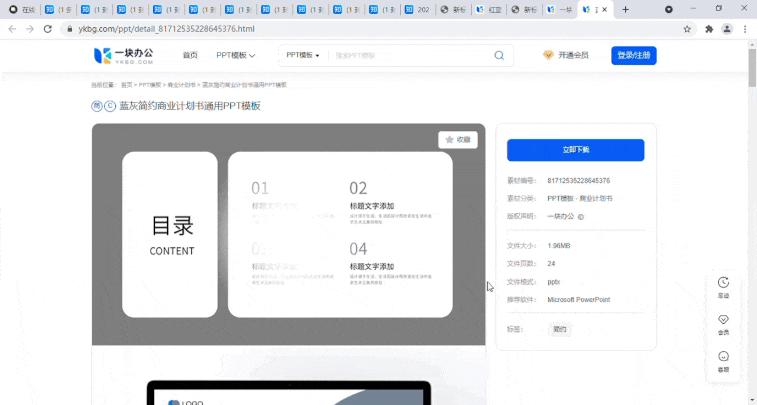Click the 立即下载 download button
757x405 pixels.
pyautogui.click(x=575, y=150)
